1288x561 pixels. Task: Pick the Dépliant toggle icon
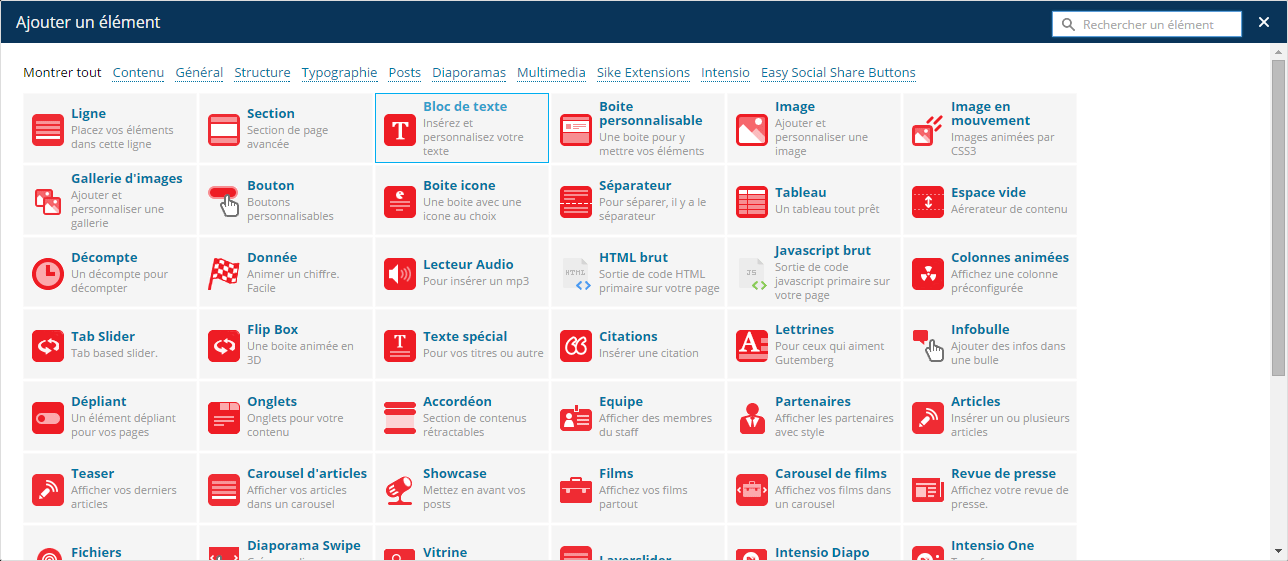click(48, 418)
